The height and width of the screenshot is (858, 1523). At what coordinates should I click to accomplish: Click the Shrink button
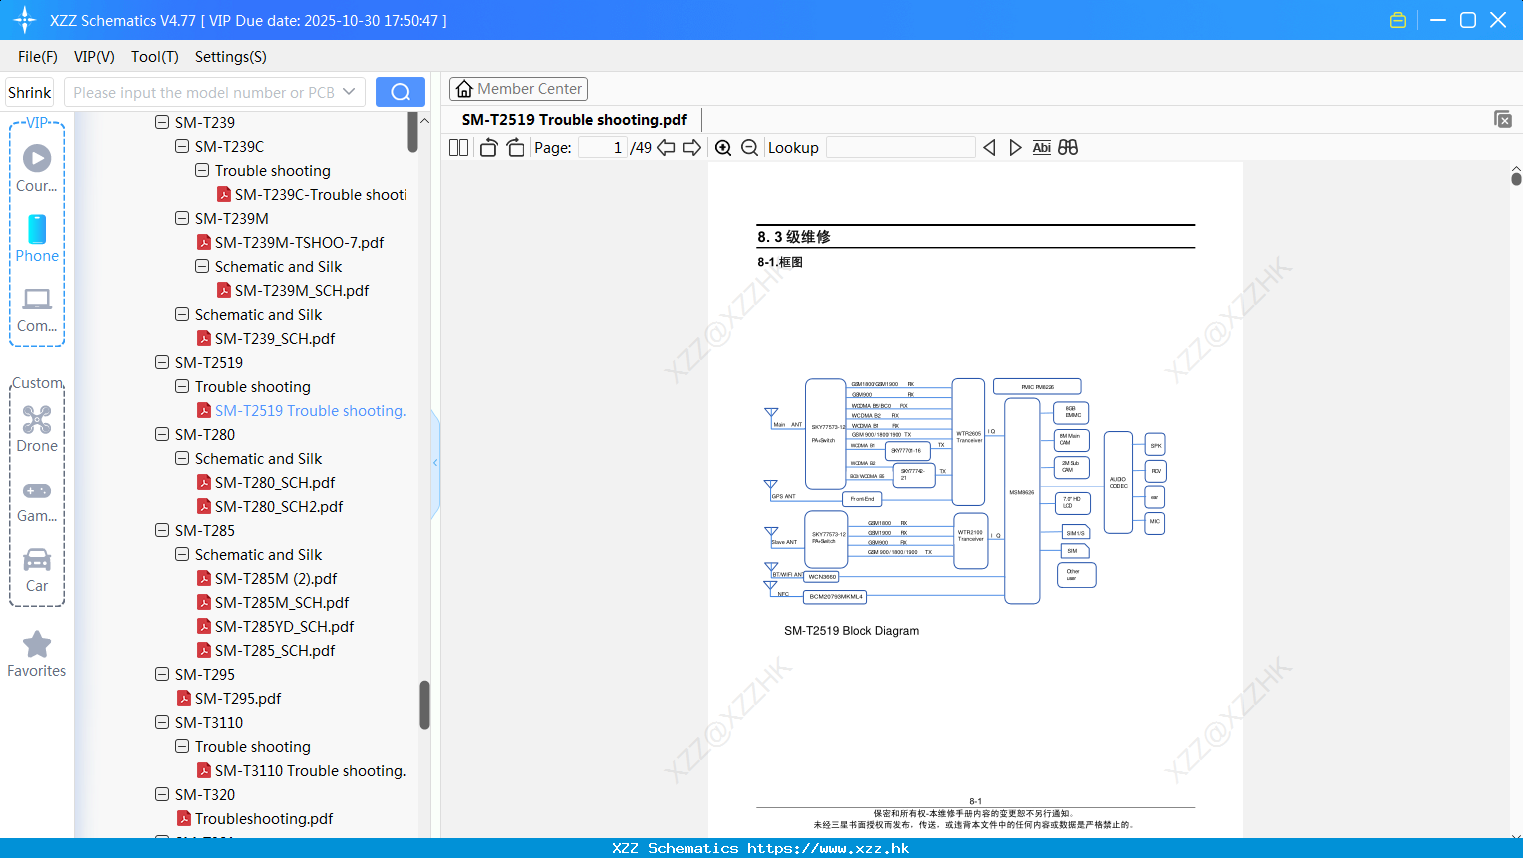tap(29, 92)
